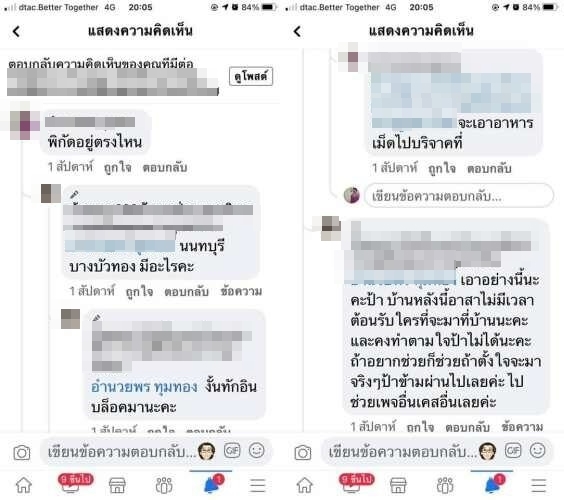Open hamburger menu on right screen
The height and width of the screenshot is (500, 564).
539,485
